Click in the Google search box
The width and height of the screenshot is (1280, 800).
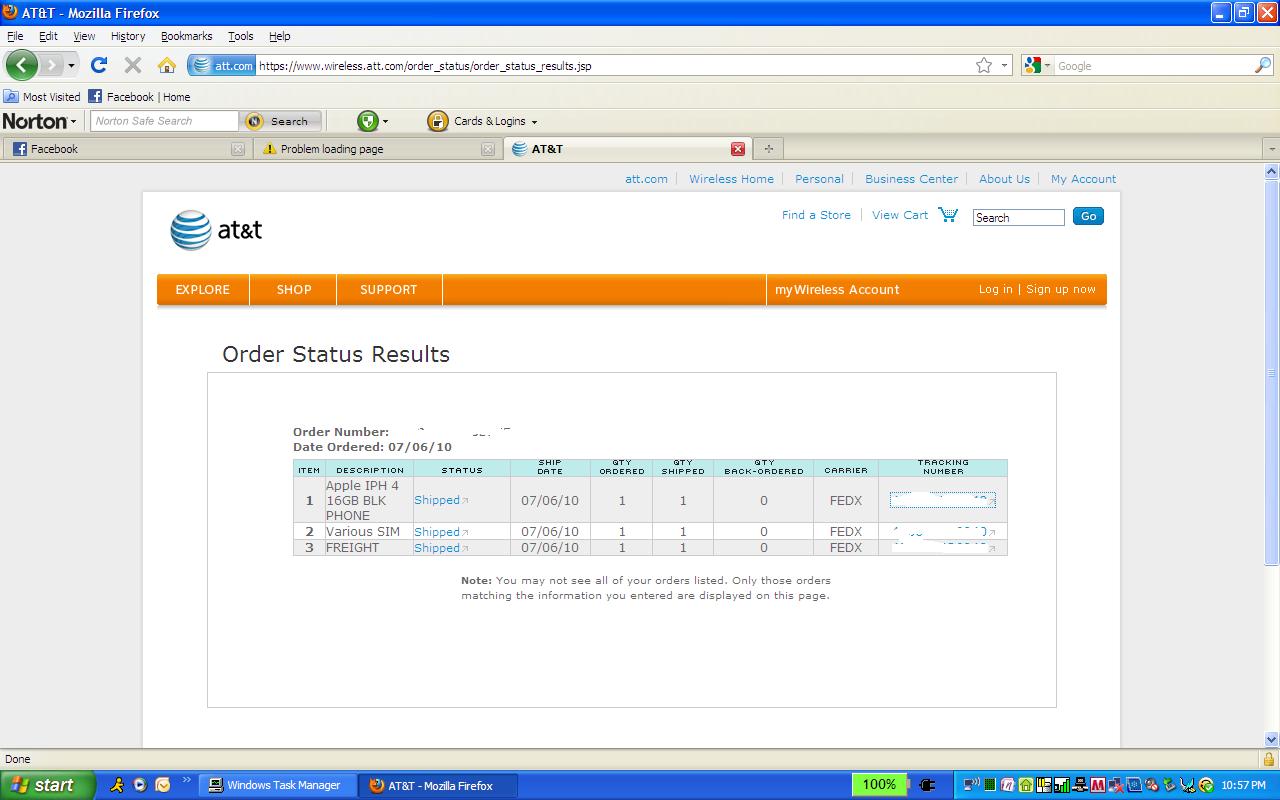coord(1154,65)
